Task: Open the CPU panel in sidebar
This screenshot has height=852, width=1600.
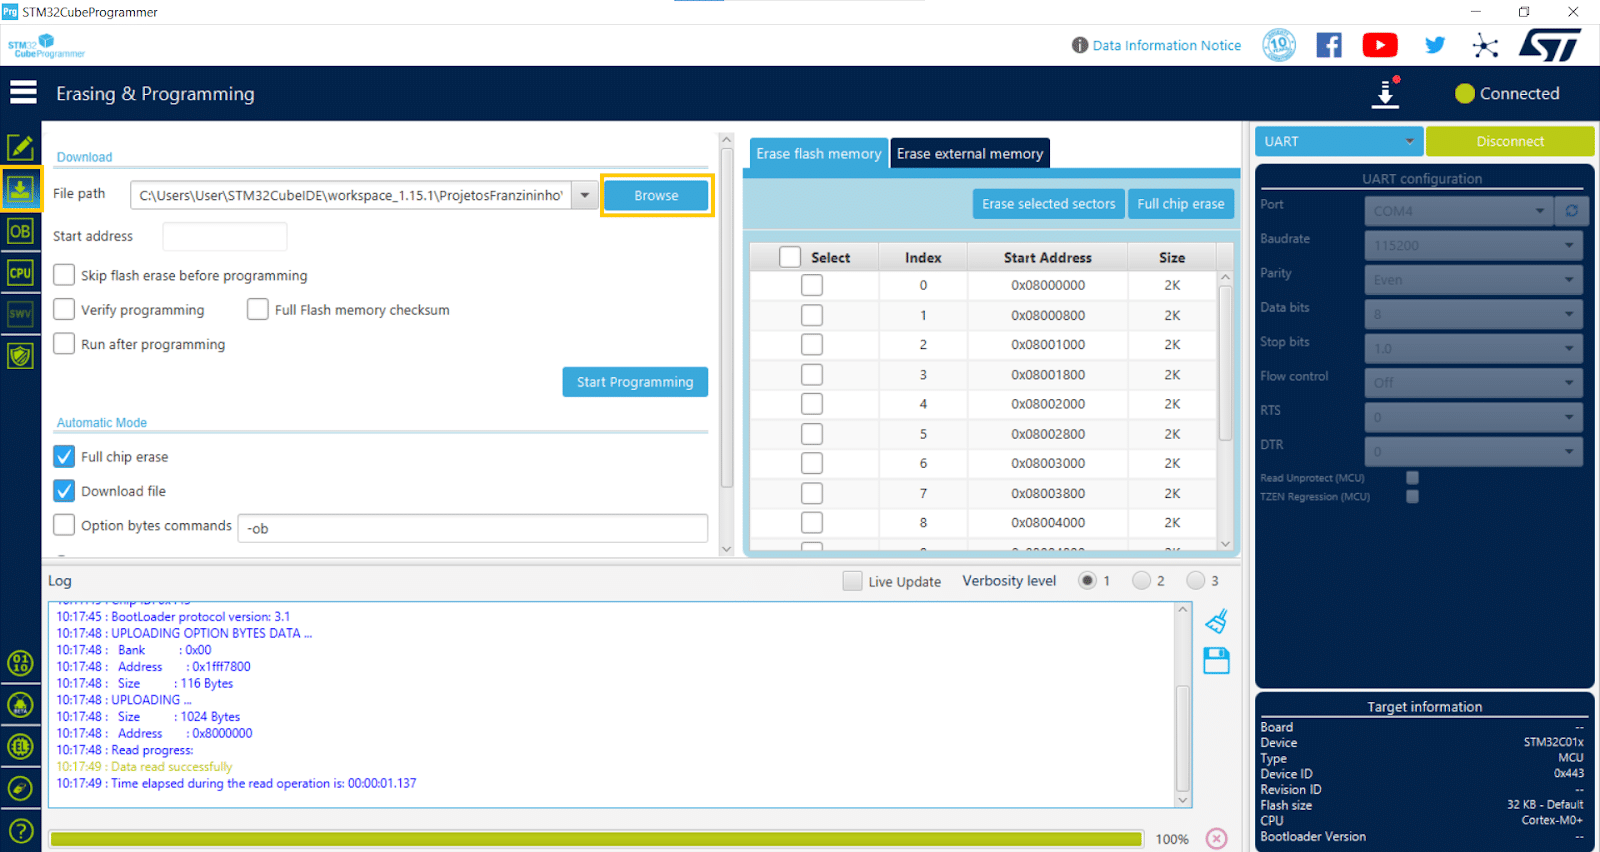Action: pyautogui.click(x=20, y=273)
